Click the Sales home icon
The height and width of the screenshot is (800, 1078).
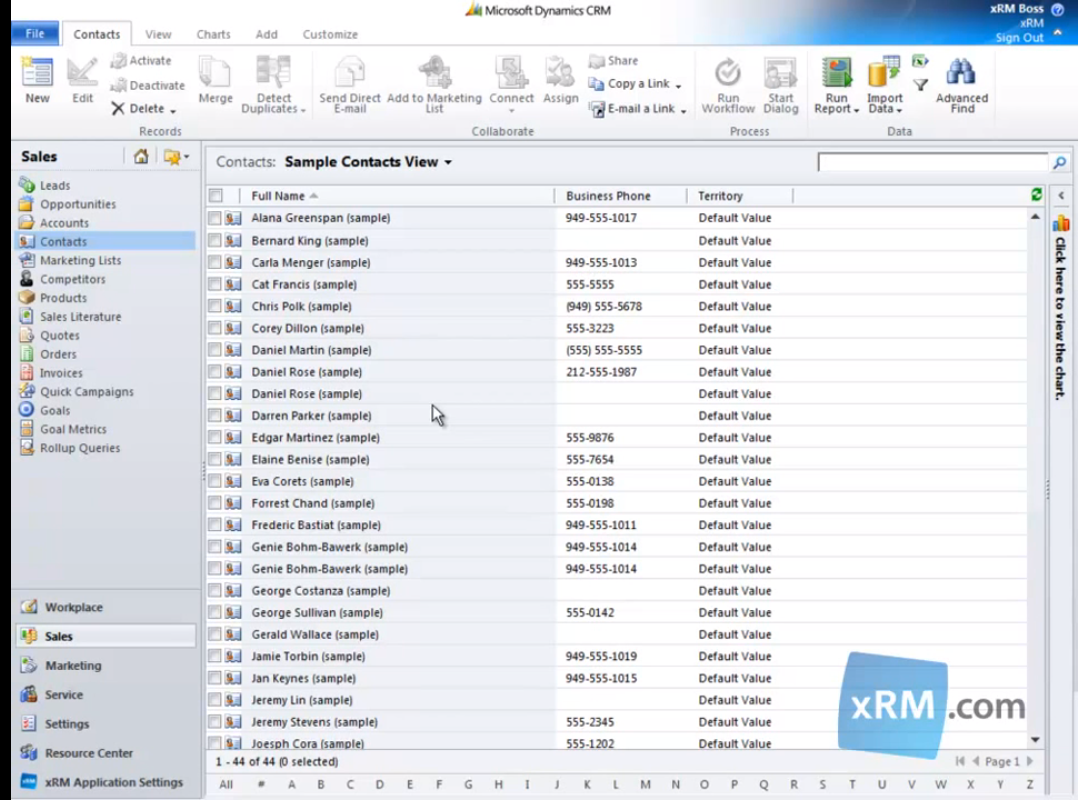(141, 157)
